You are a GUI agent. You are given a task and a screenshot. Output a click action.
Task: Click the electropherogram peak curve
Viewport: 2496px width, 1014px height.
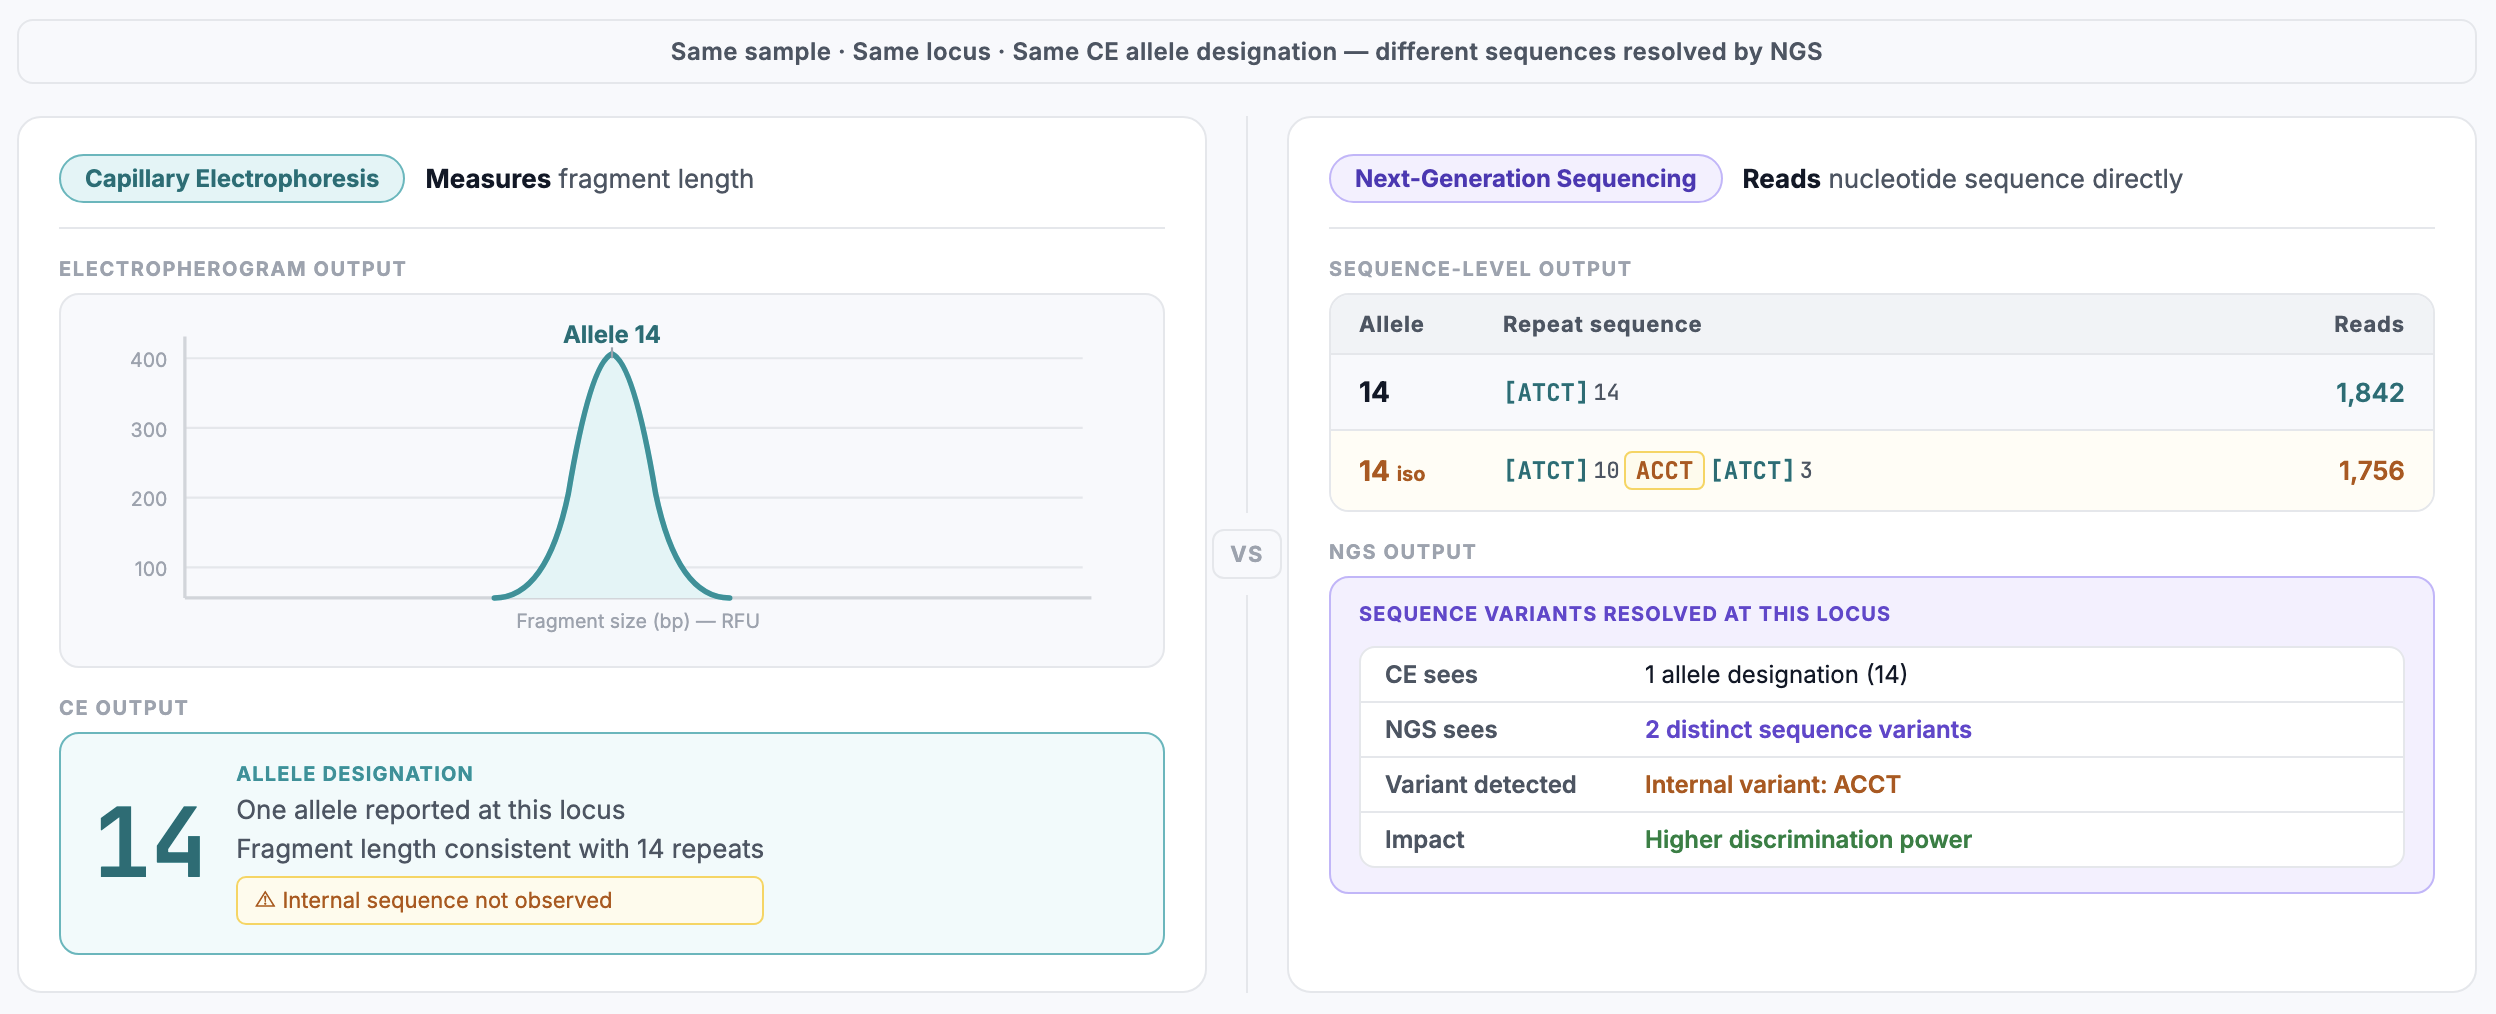click(612, 478)
